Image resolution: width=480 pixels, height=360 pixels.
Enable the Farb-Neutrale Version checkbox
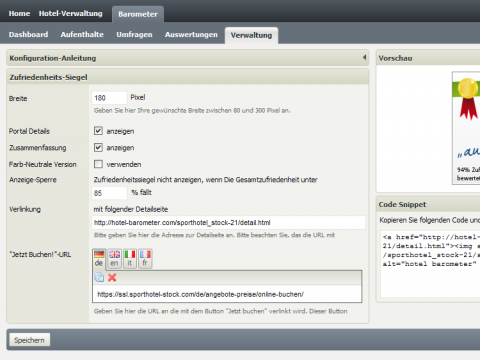coord(98,164)
